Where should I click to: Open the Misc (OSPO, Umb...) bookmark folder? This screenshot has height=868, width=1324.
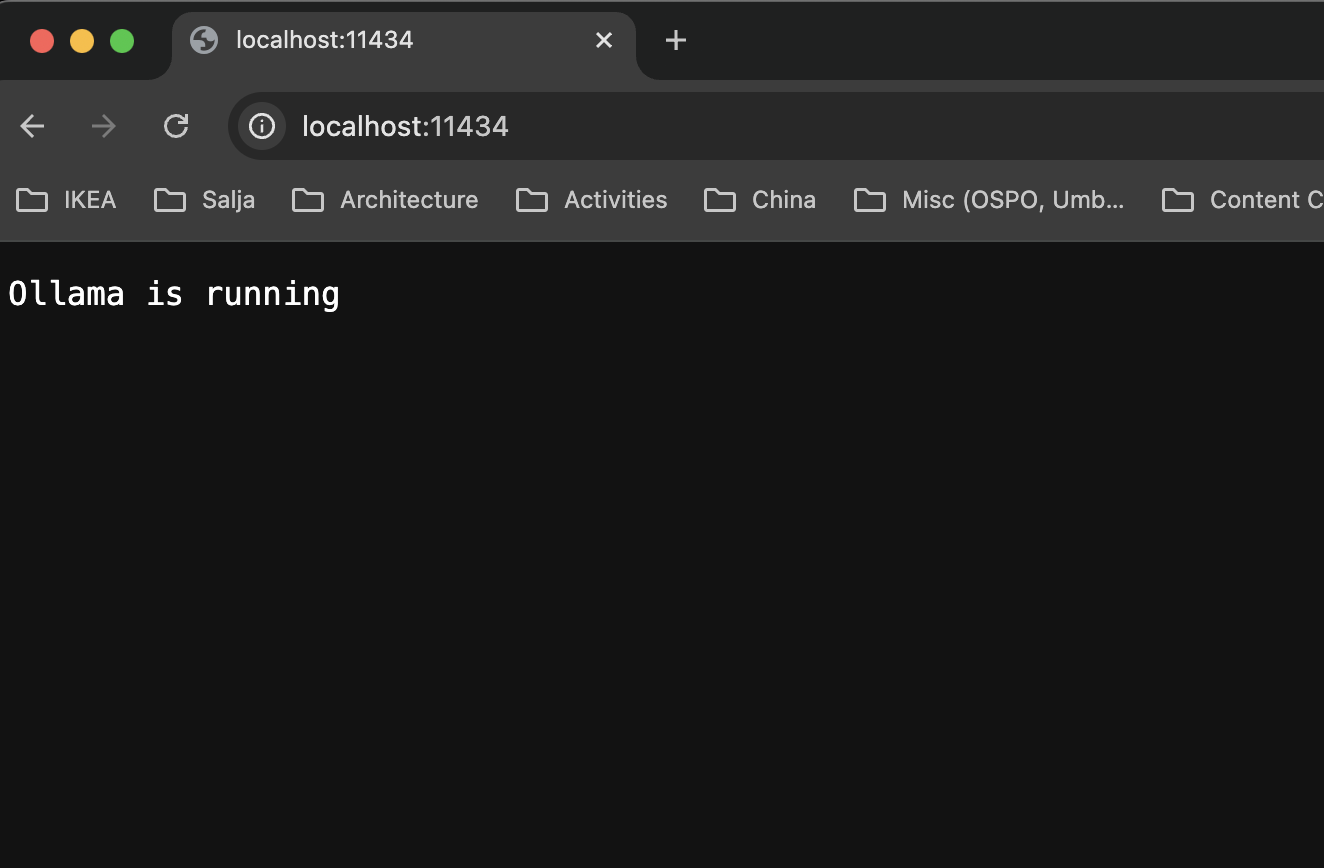[869, 200]
